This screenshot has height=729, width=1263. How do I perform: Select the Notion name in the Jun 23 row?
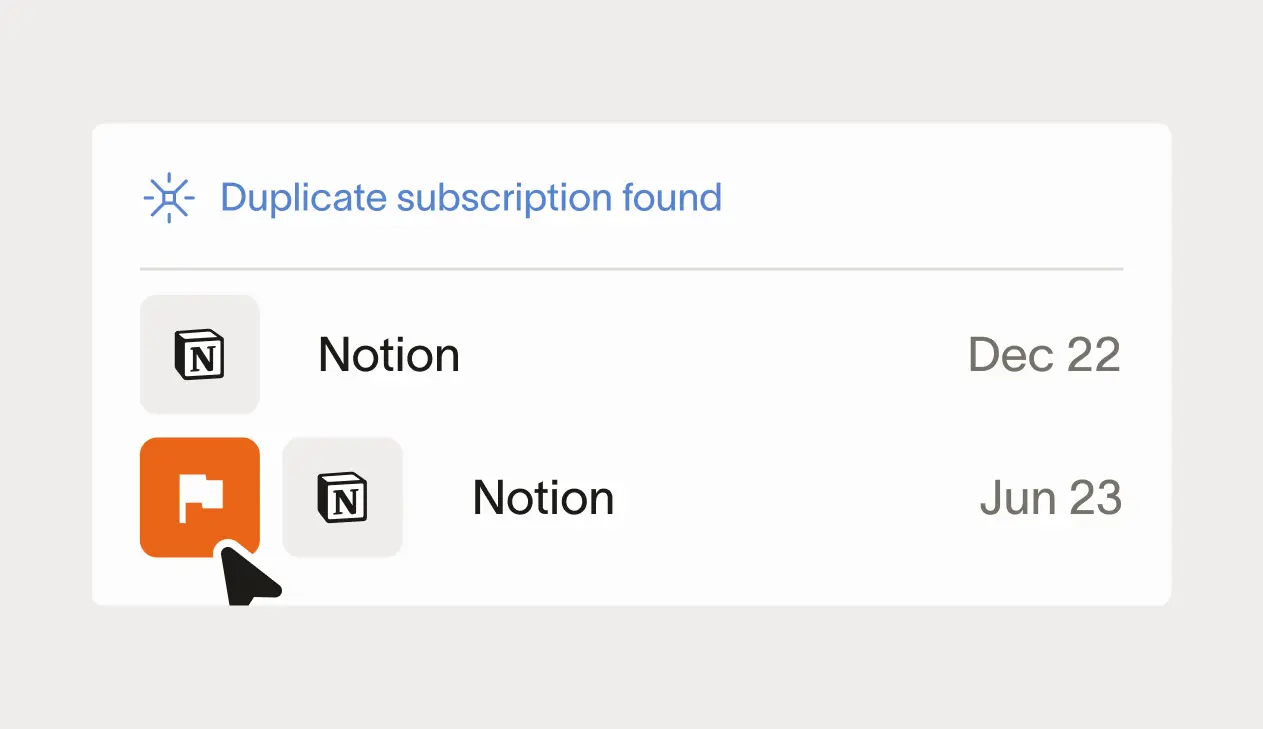click(543, 498)
